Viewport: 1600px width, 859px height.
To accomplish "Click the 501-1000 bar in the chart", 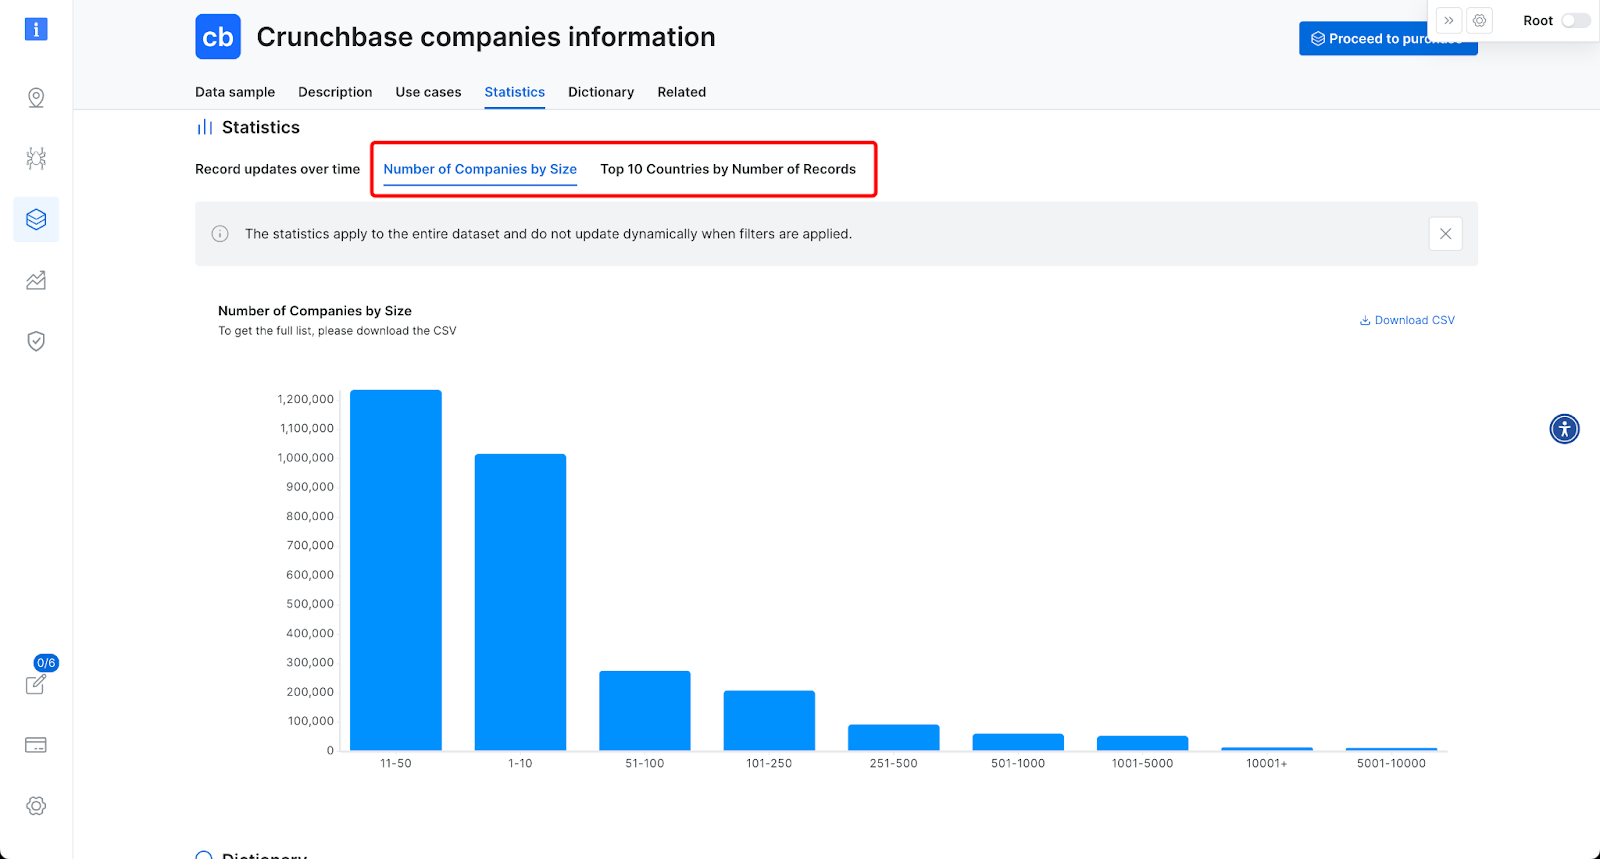I will pyautogui.click(x=1018, y=742).
